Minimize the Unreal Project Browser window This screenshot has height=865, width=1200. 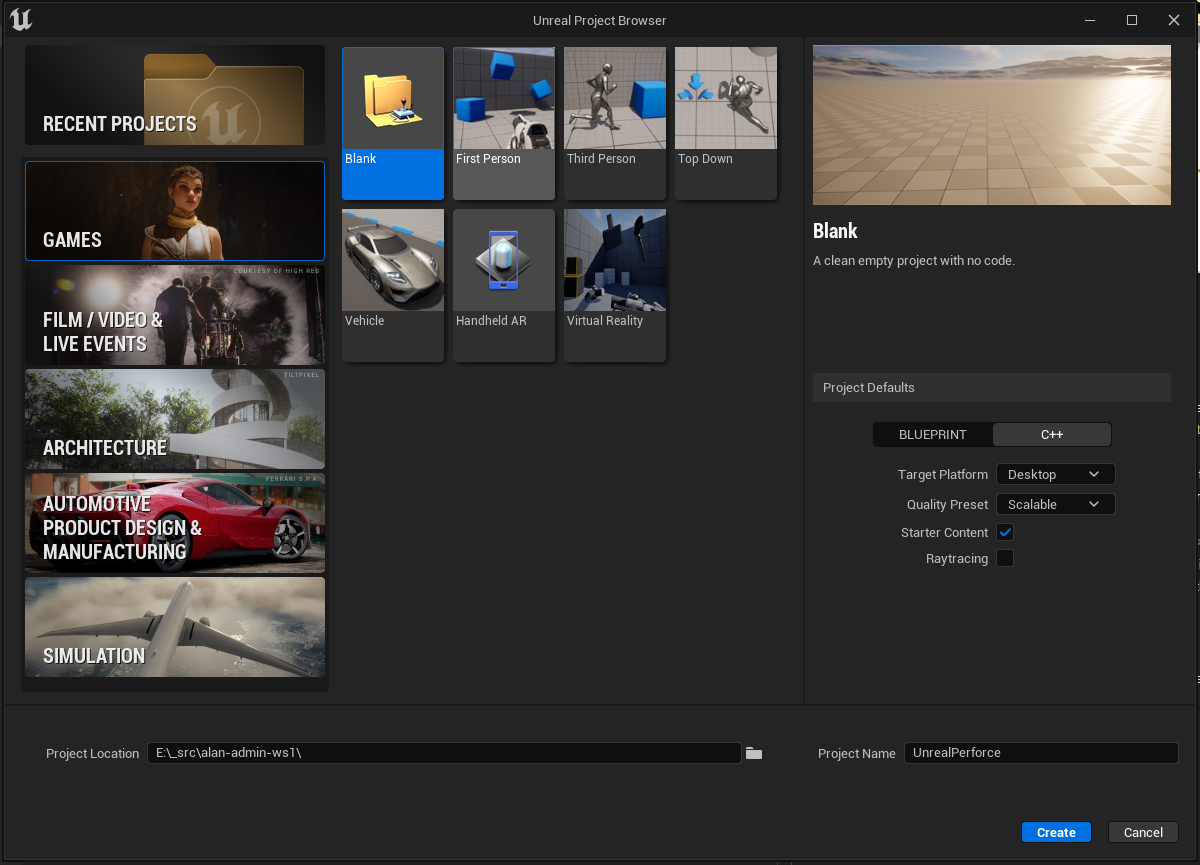coord(1090,20)
